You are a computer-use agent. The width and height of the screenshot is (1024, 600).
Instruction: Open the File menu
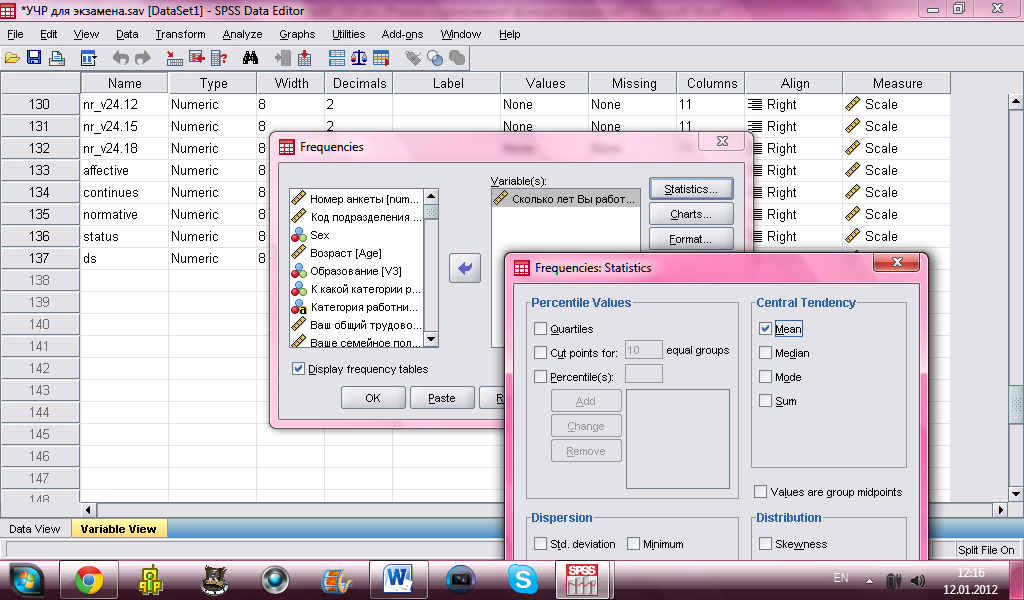click(15, 34)
